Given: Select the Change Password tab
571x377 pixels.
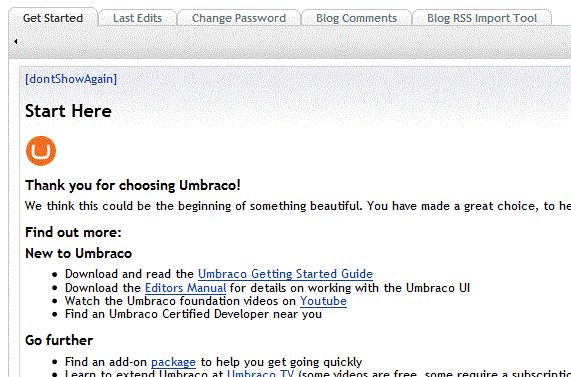Looking at the screenshot, I should [x=239, y=18].
